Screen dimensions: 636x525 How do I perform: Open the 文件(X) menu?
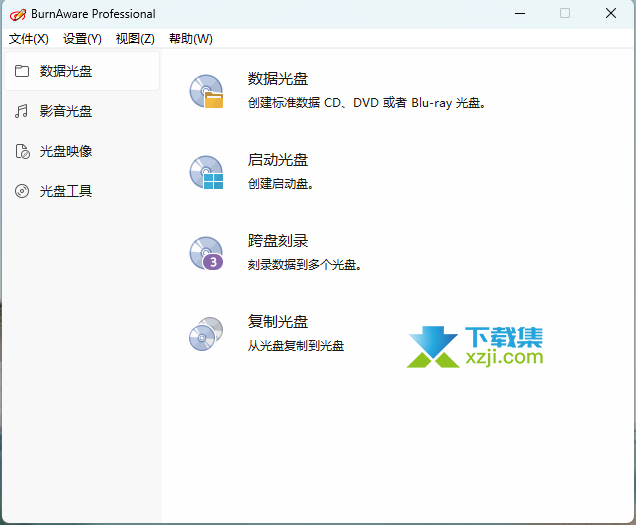pyautogui.click(x=29, y=39)
